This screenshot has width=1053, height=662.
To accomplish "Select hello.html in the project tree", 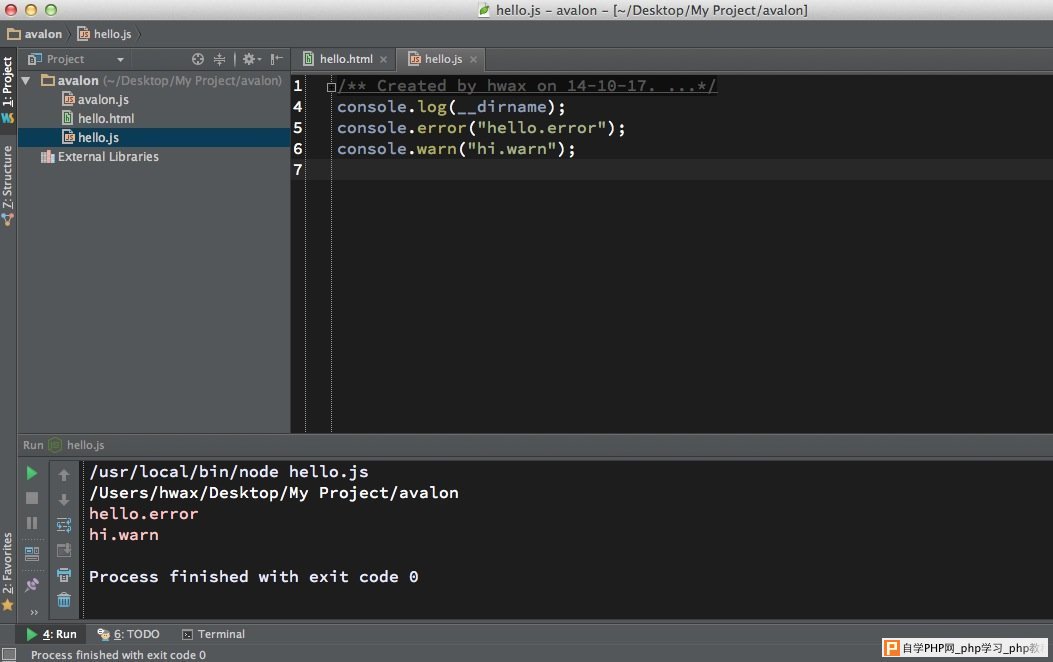I will [105, 118].
